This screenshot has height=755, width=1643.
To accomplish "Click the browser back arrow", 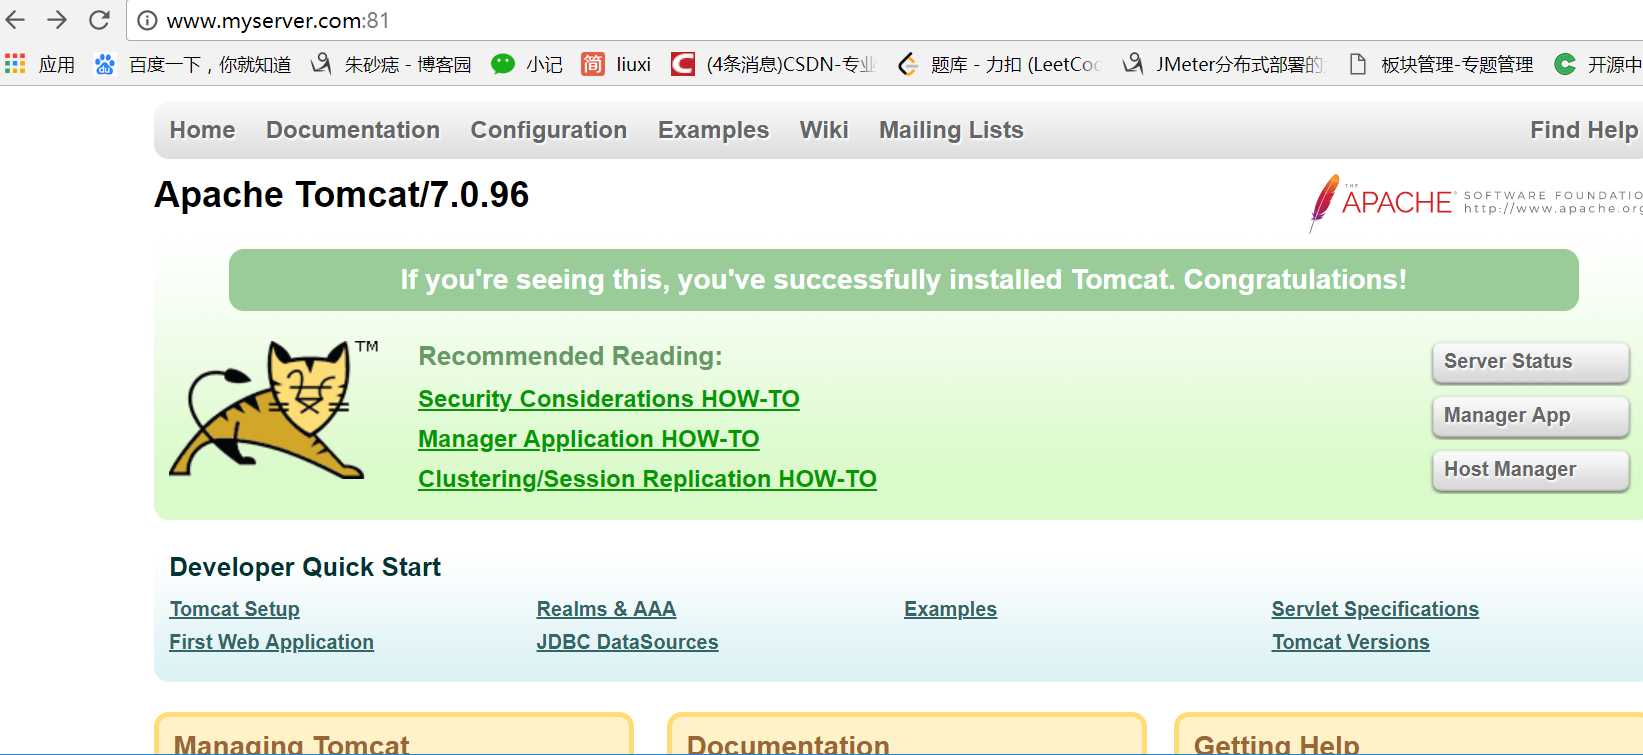I will [16, 20].
